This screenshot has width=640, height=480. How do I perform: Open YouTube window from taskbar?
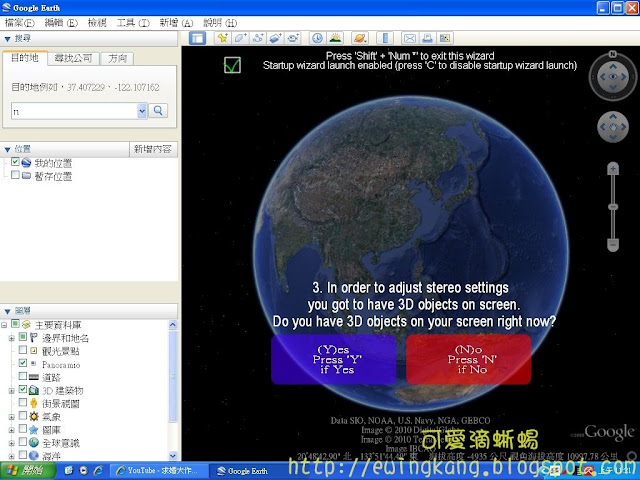(x=159, y=471)
